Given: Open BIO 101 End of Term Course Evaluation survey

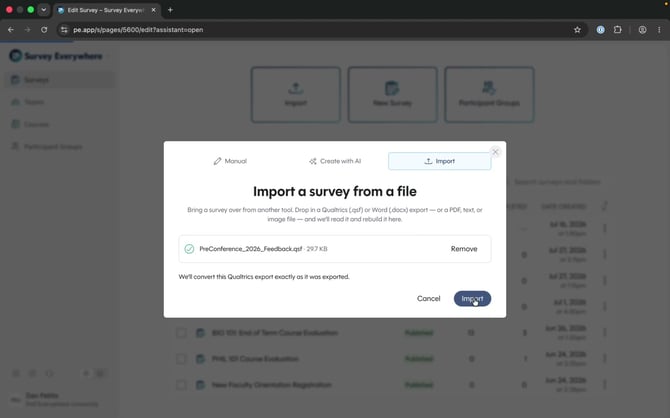Looking at the screenshot, I should tap(275, 333).
